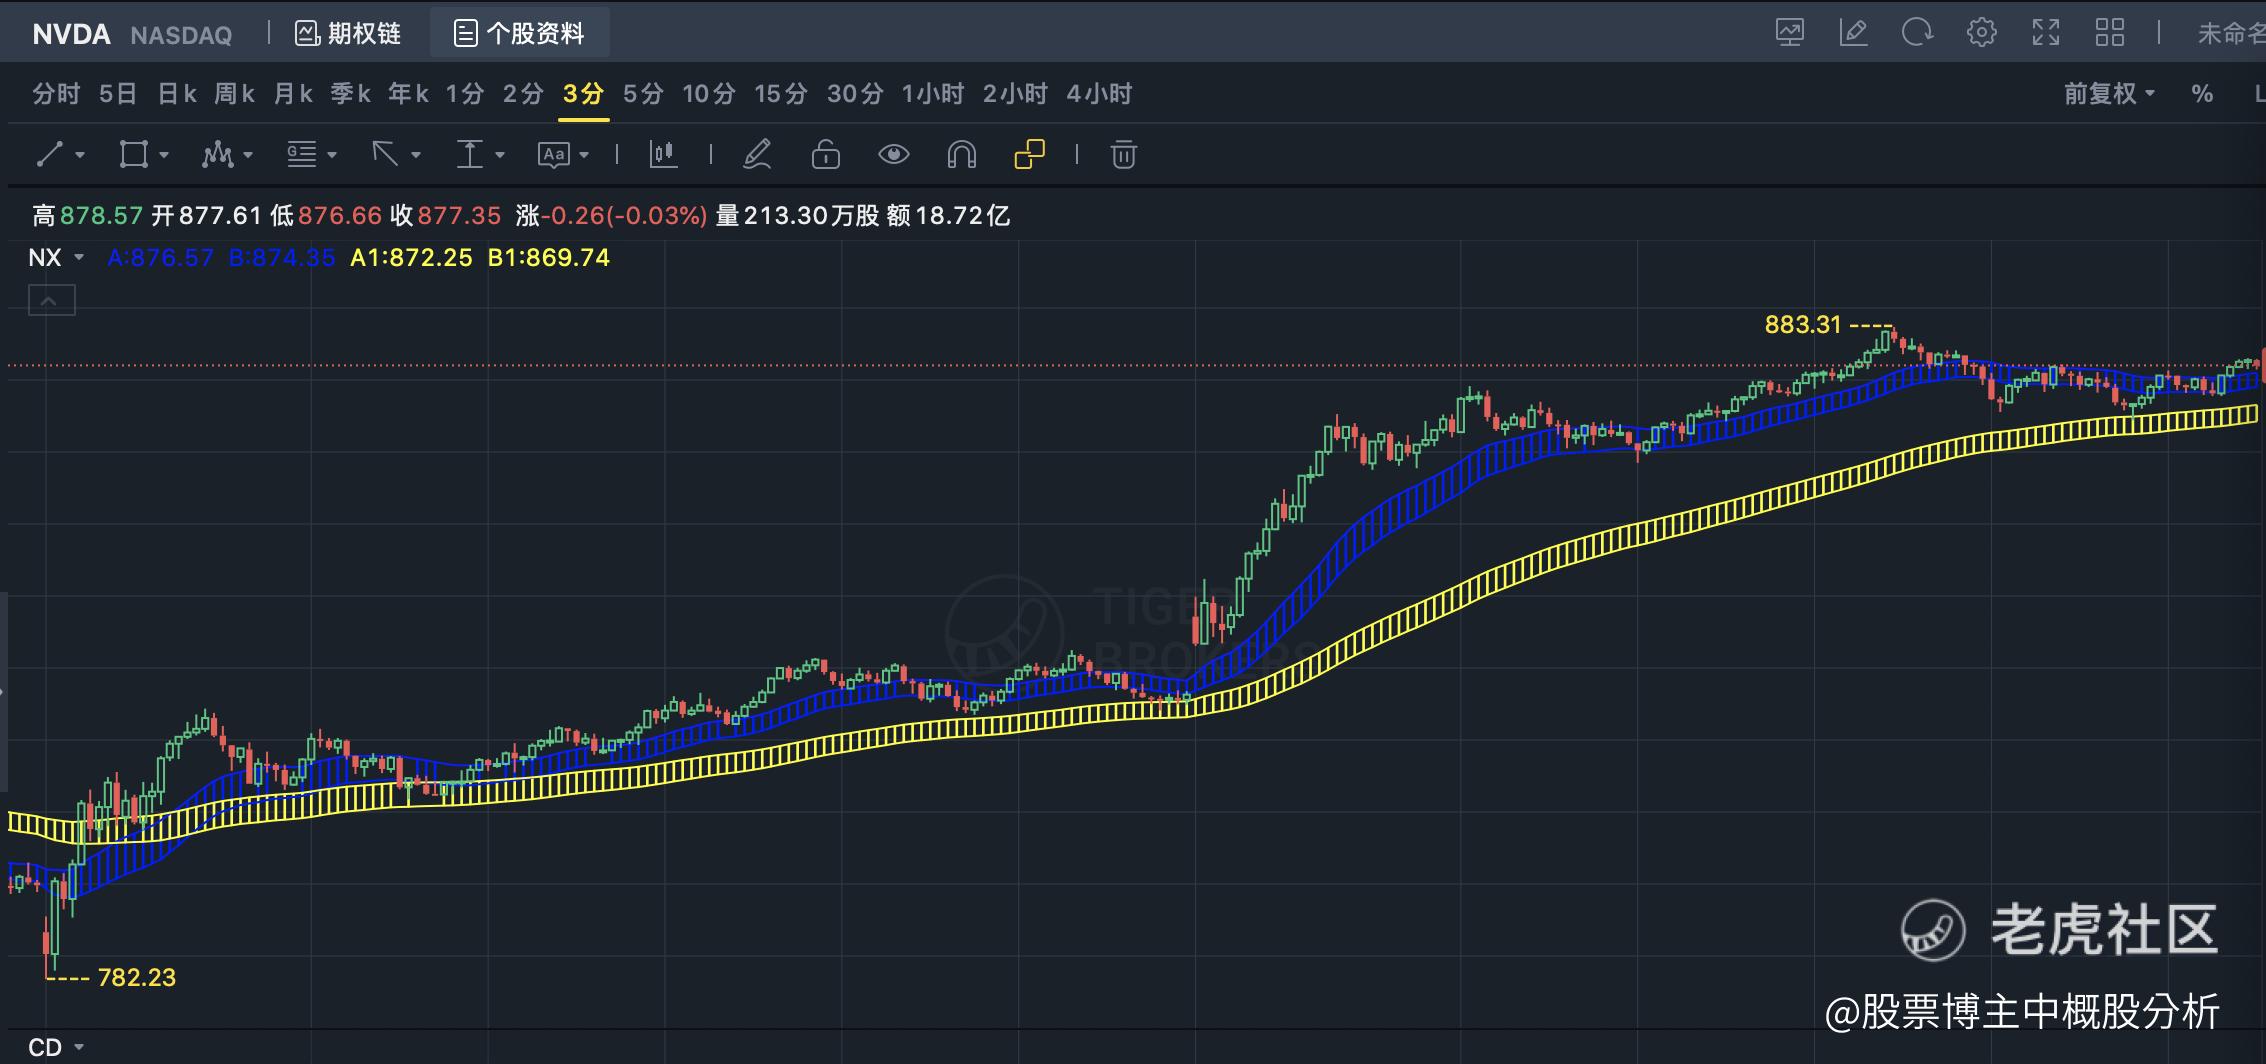Image resolution: width=2266 pixels, height=1064 pixels.
Task: Switch to the 季k timeframe
Action: point(351,94)
